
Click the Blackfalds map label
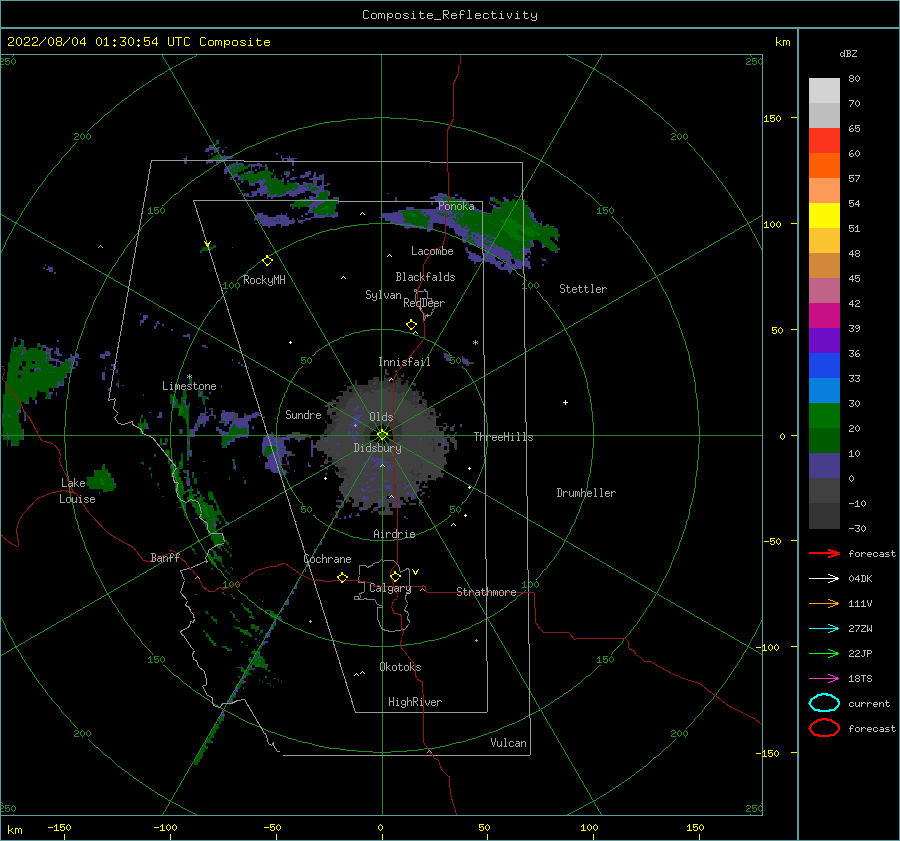click(x=425, y=277)
